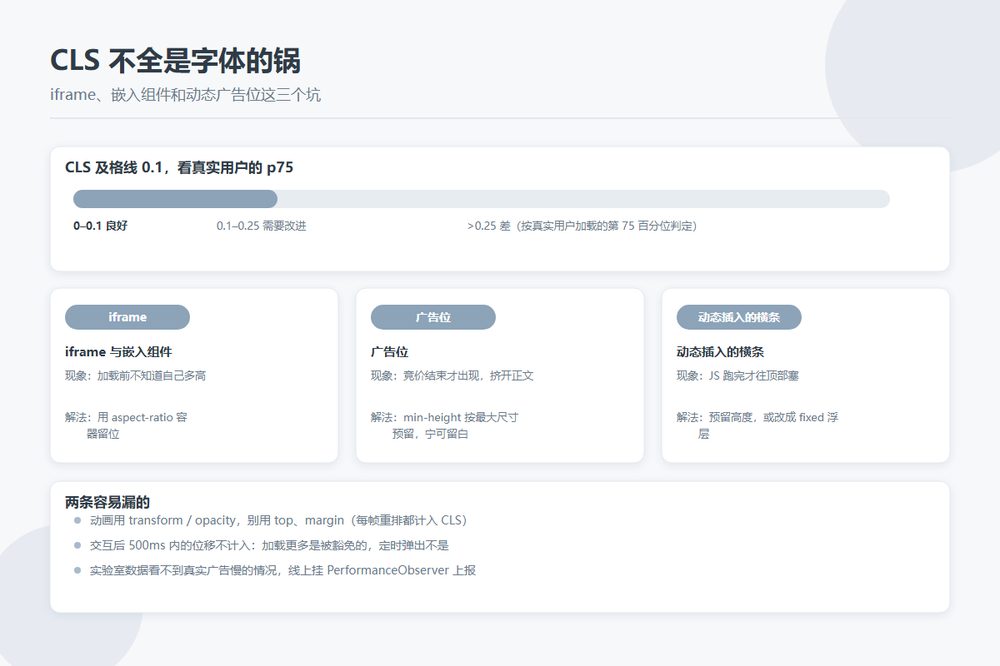Viewport: 1000px width, 666px height.
Task: Click the '广告位' pill badge
Action: point(433,317)
